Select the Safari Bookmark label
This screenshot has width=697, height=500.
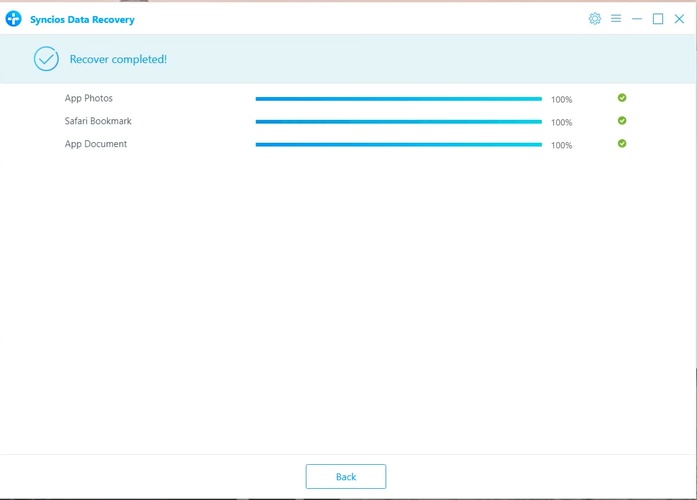coord(98,121)
